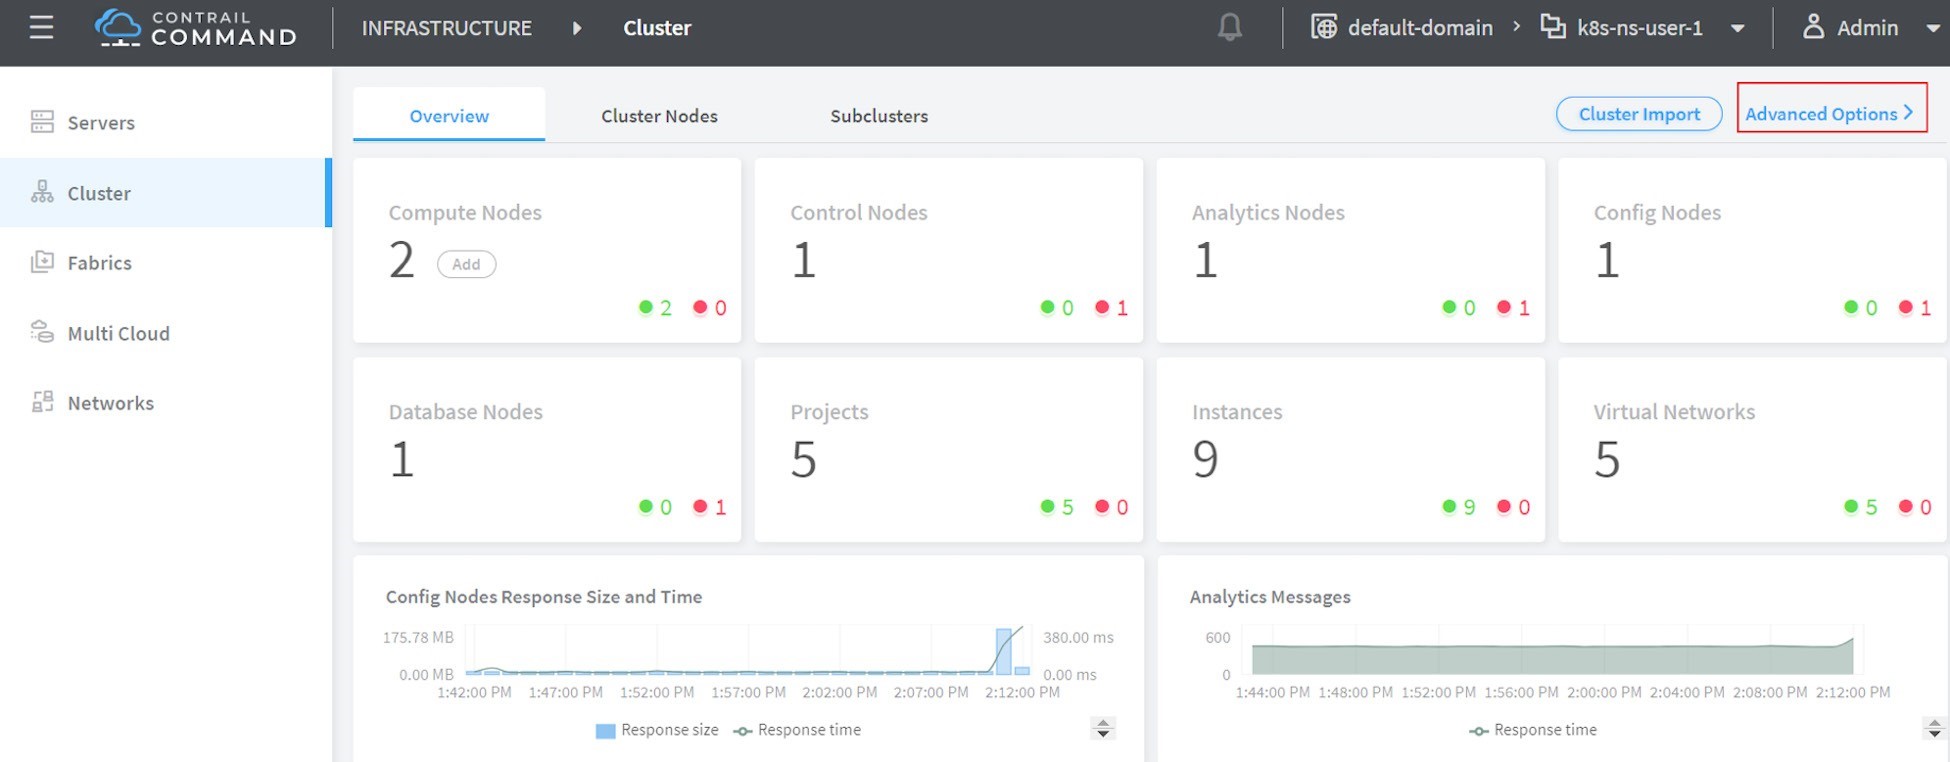Click the Fabrics sidebar icon
1950x762 pixels.
point(42,262)
